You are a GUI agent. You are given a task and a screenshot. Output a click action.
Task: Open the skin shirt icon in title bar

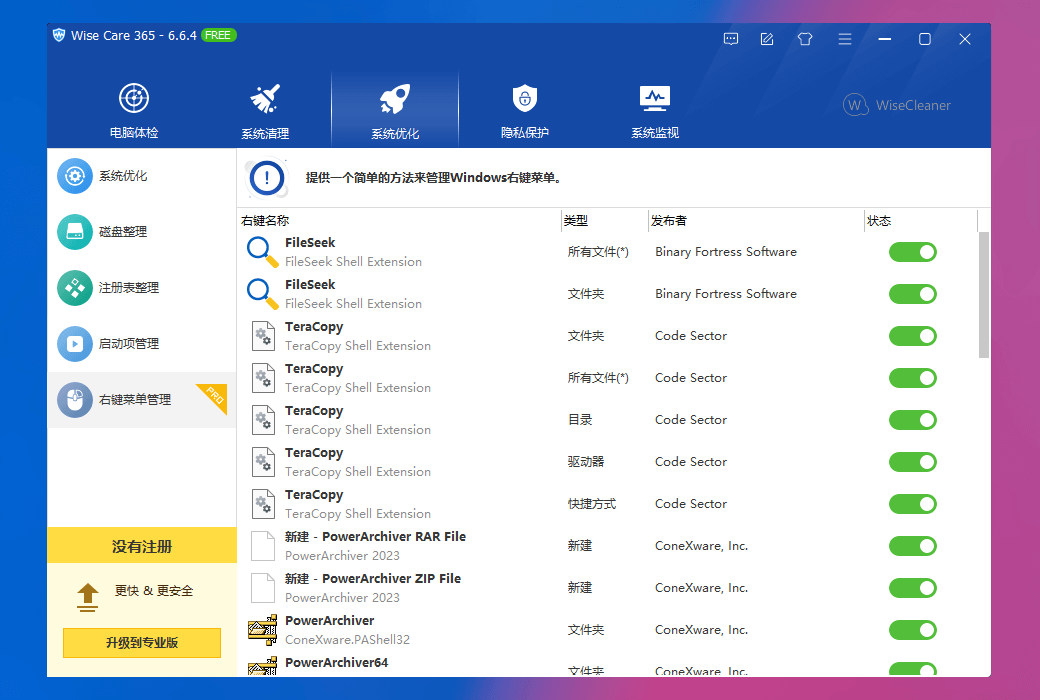(x=805, y=39)
